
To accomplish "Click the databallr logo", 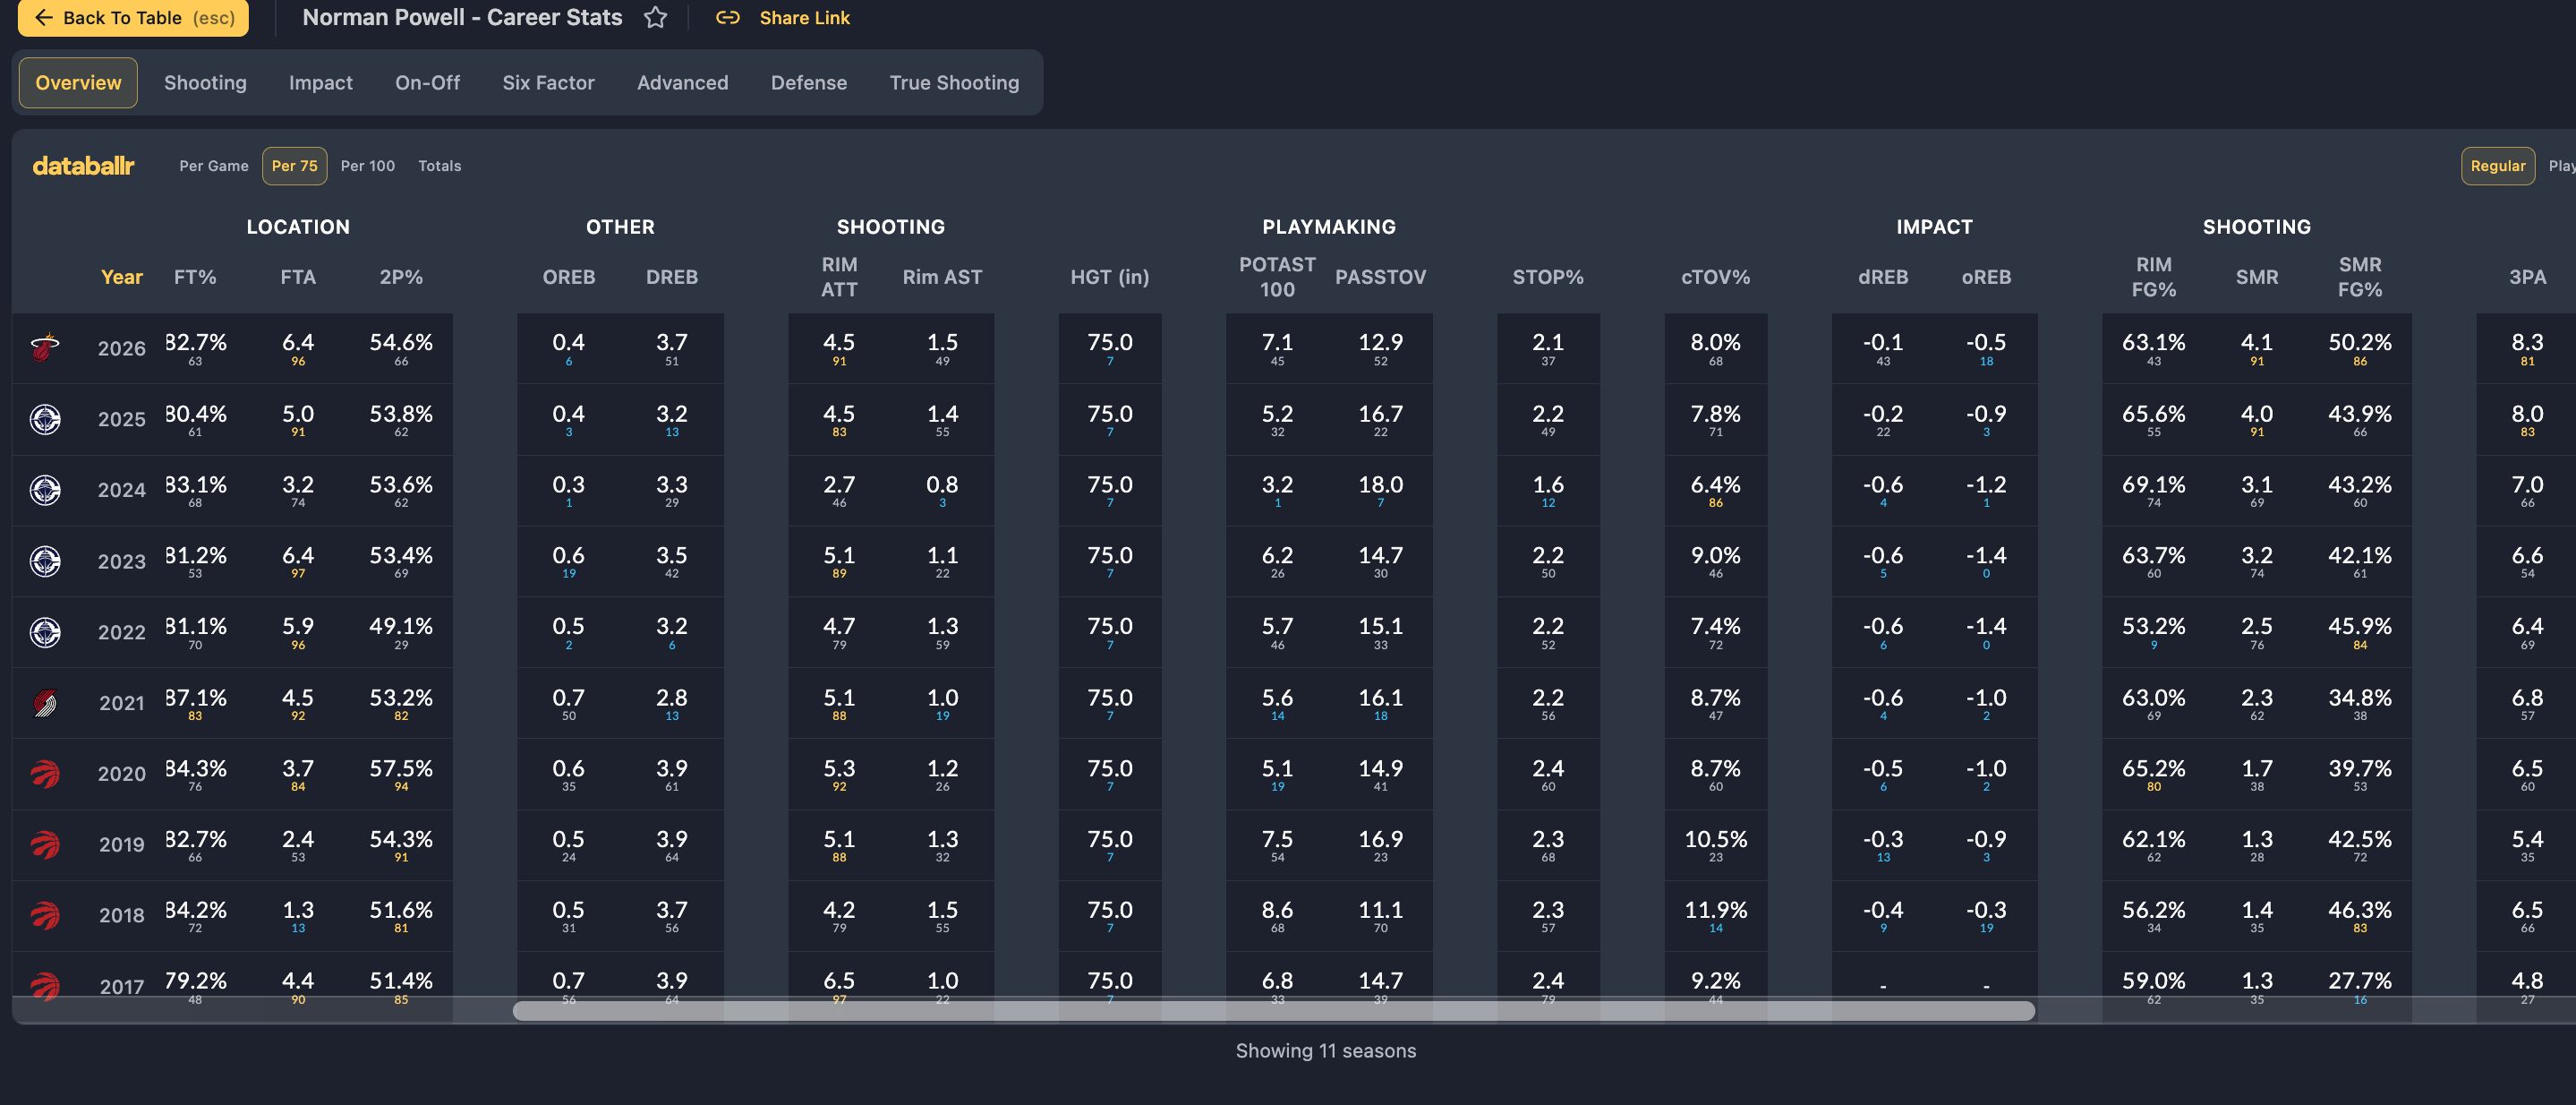I will [83, 166].
